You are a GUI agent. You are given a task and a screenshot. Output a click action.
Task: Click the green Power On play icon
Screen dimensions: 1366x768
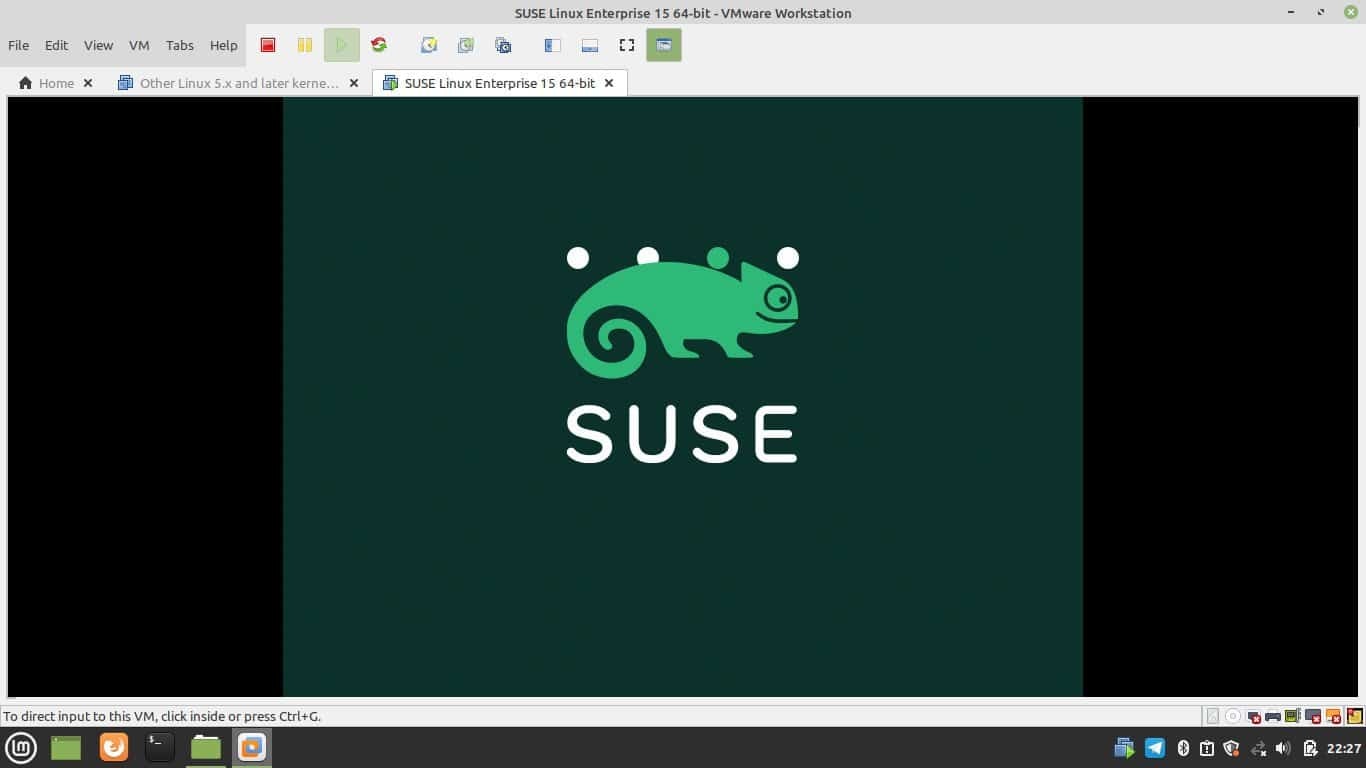pyautogui.click(x=341, y=45)
